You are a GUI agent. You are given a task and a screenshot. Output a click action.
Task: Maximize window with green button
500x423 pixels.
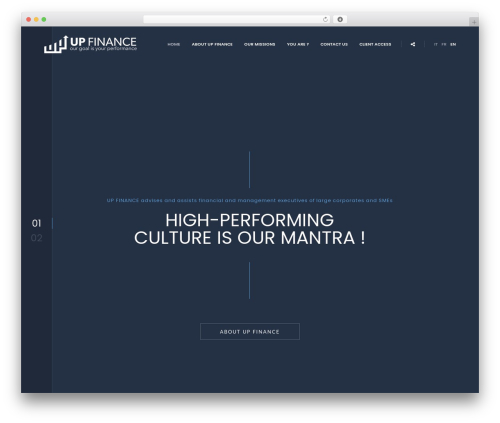44,19
